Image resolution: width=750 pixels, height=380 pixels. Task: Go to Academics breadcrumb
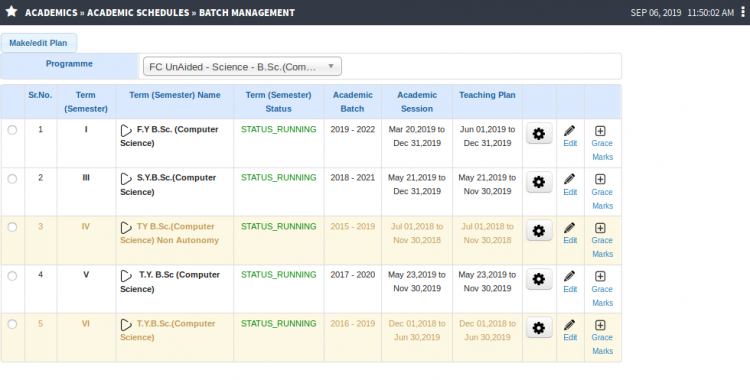point(51,12)
